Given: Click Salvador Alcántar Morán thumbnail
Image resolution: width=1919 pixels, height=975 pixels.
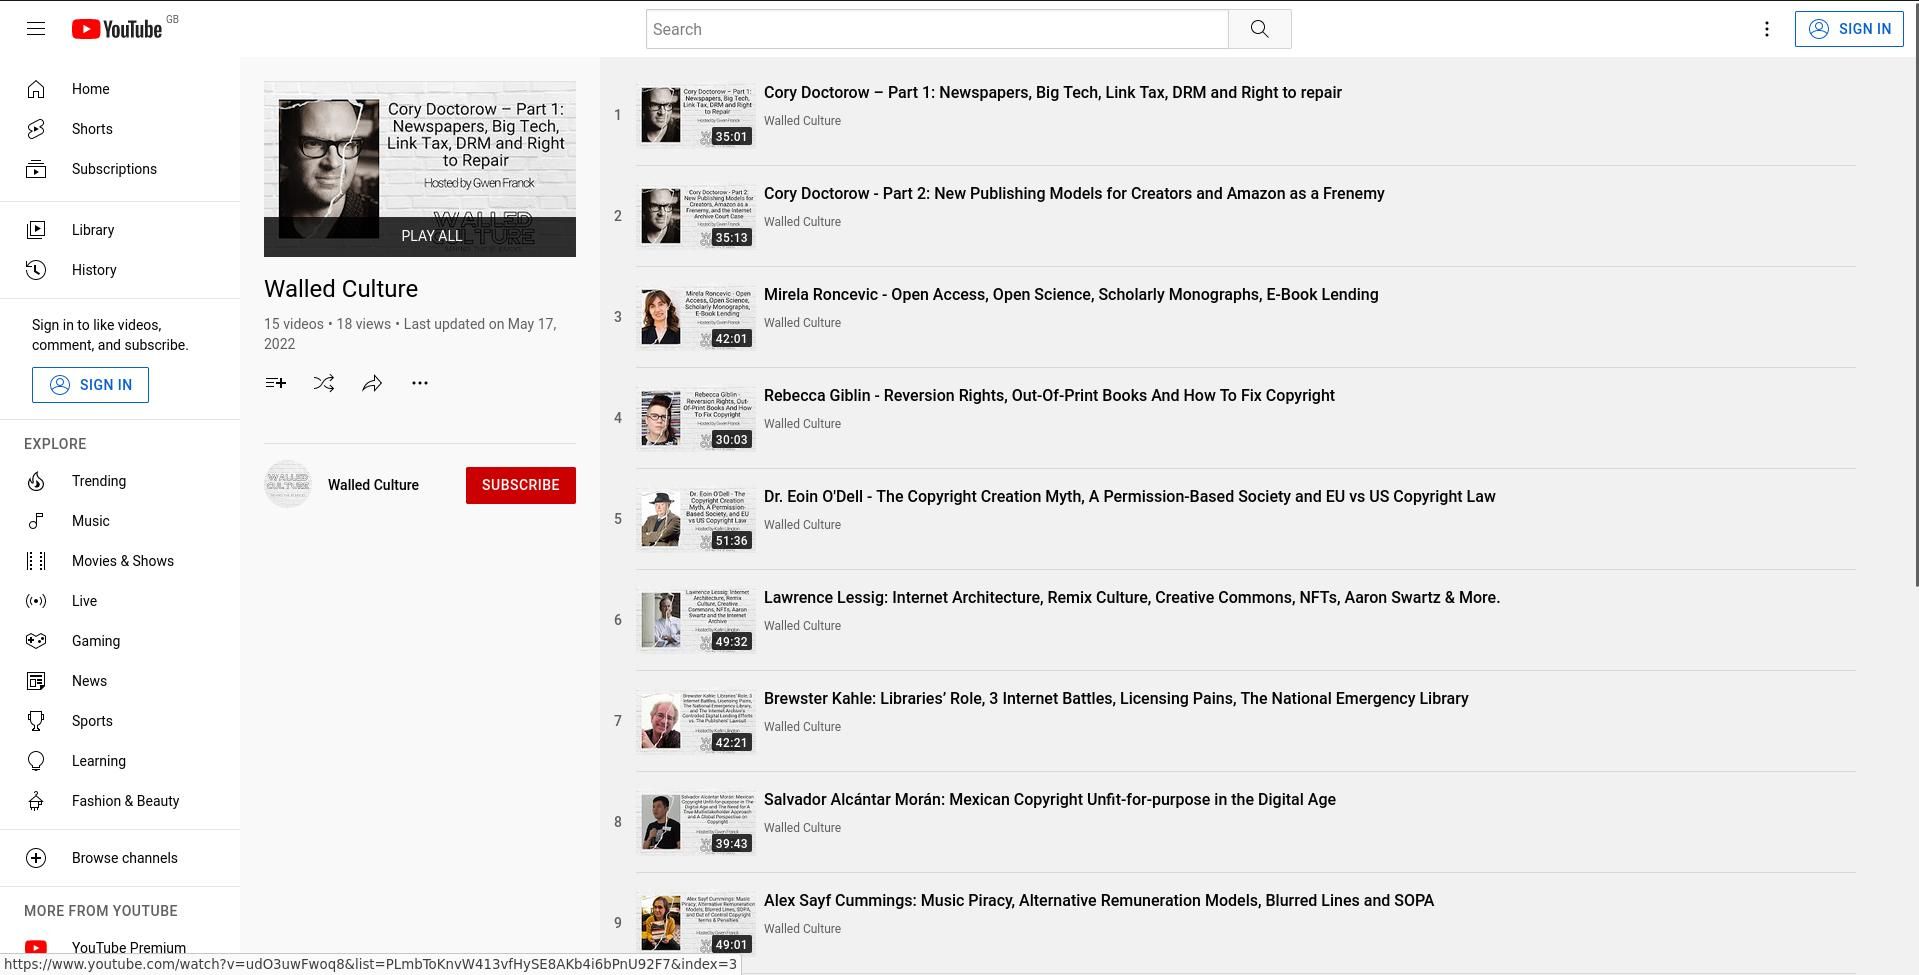Looking at the screenshot, I should click(697, 822).
